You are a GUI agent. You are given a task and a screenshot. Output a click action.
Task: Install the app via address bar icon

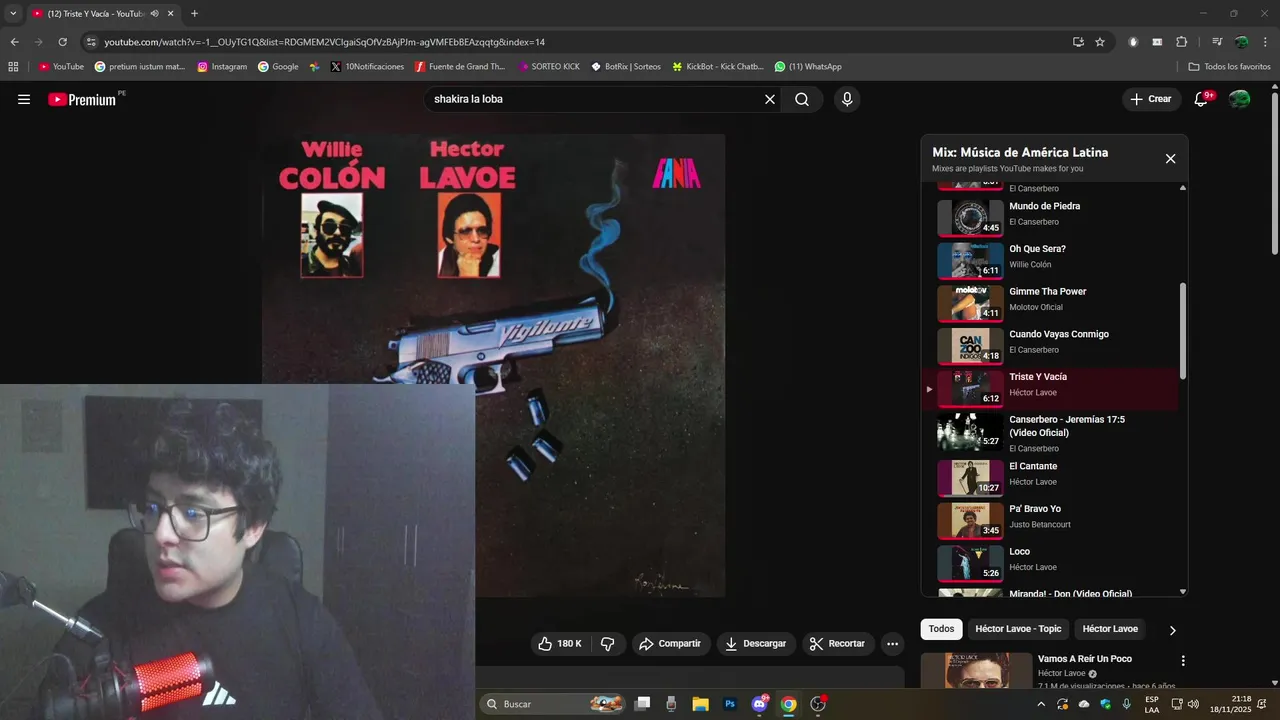[1078, 42]
